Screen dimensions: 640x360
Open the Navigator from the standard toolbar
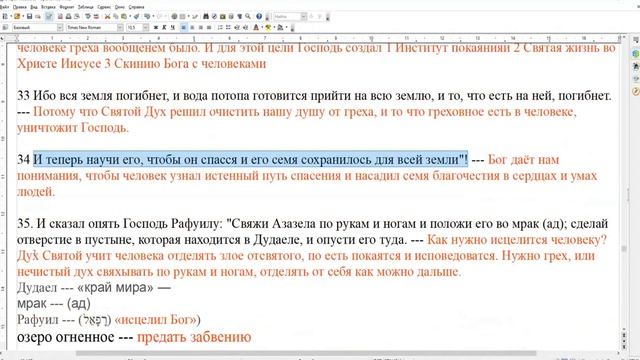click(x=214, y=16)
